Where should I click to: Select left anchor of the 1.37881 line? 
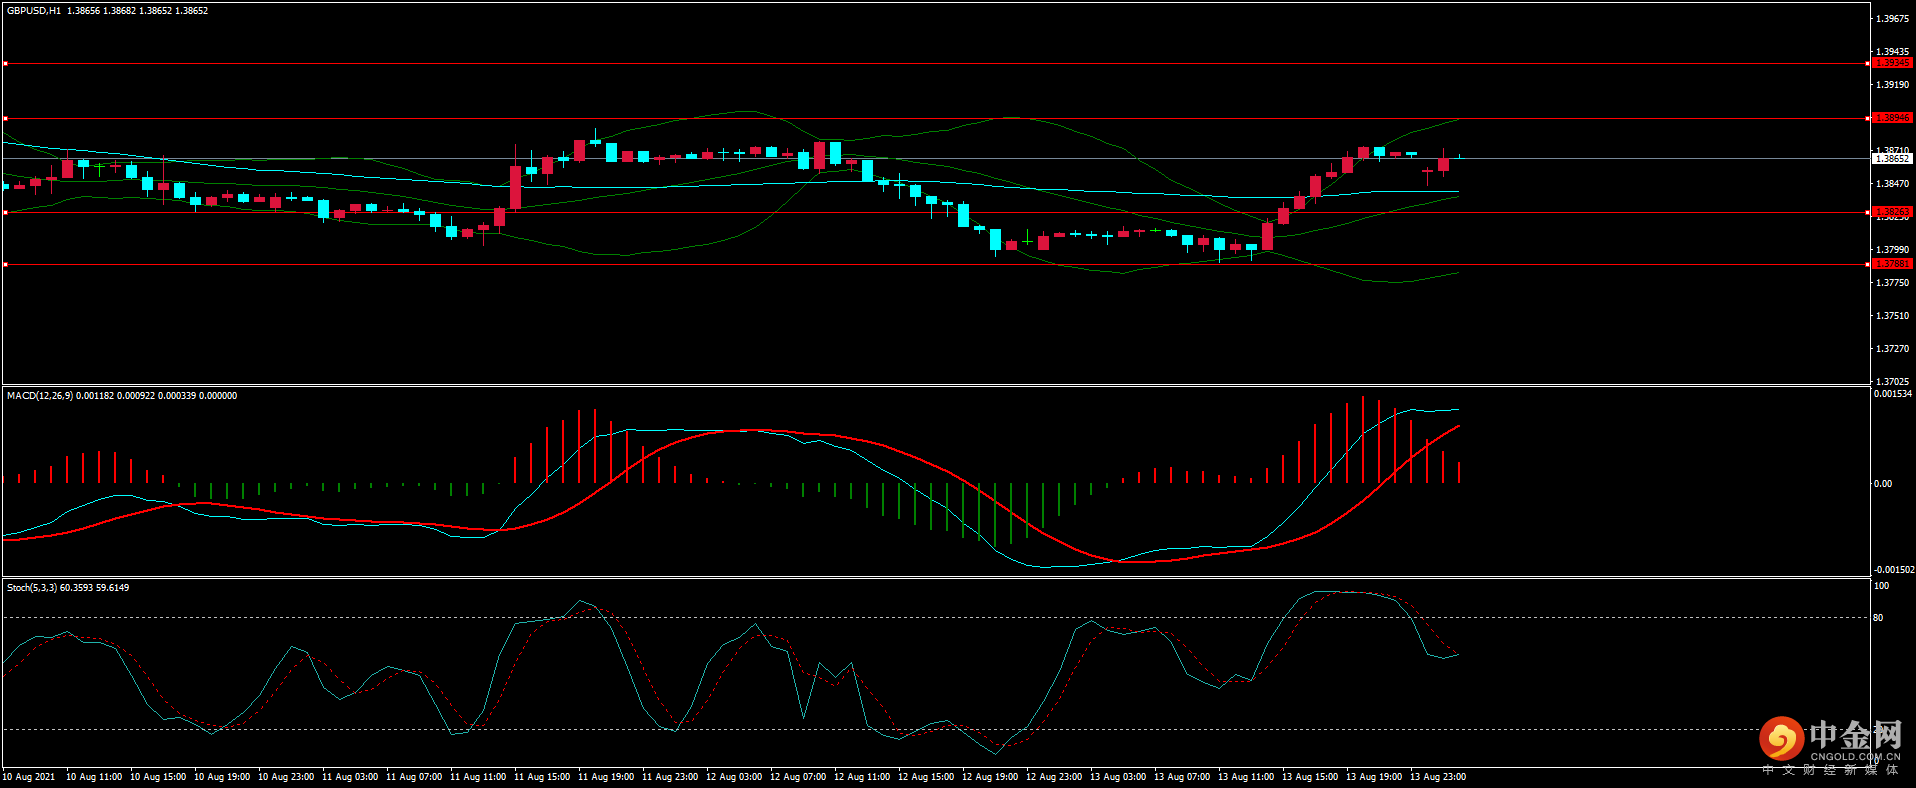(x=5, y=265)
